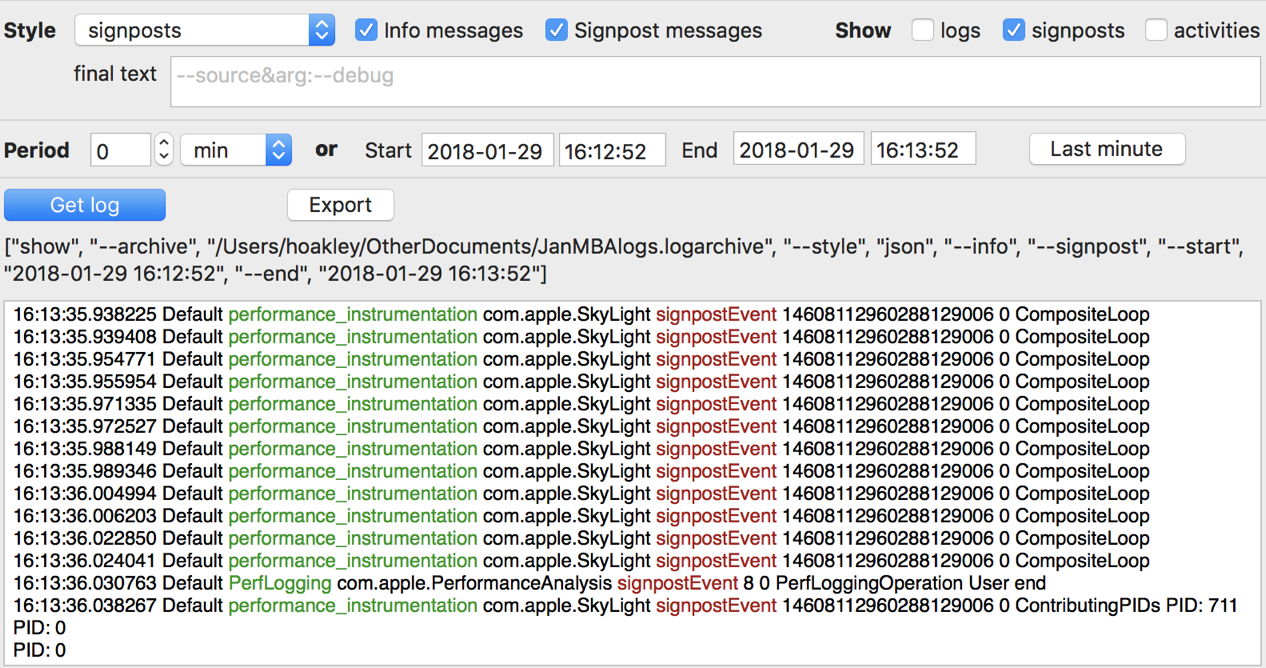Image resolution: width=1266 pixels, height=668 pixels.
Task: Open the Style signposts dropdown
Action: [205, 30]
